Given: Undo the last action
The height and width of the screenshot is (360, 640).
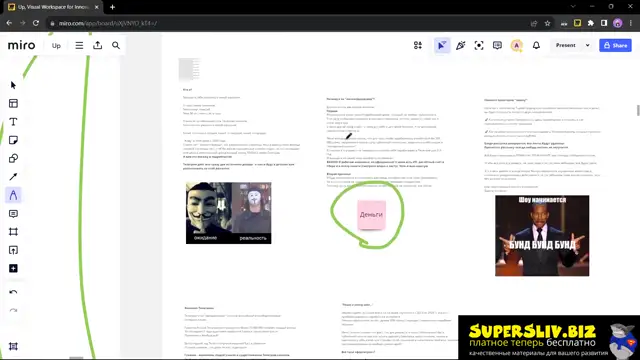Looking at the screenshot, I should click(13, 292).
